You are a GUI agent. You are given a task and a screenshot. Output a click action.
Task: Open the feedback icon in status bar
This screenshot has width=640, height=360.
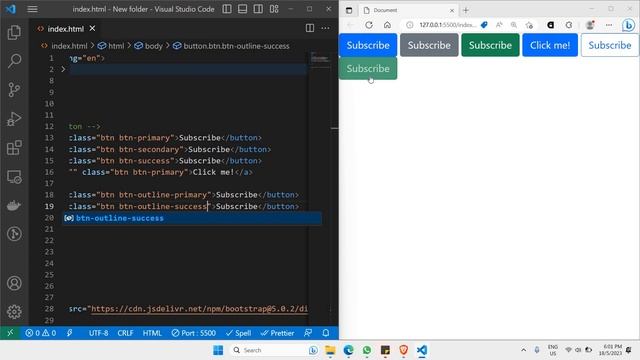[x=308, y=333]
